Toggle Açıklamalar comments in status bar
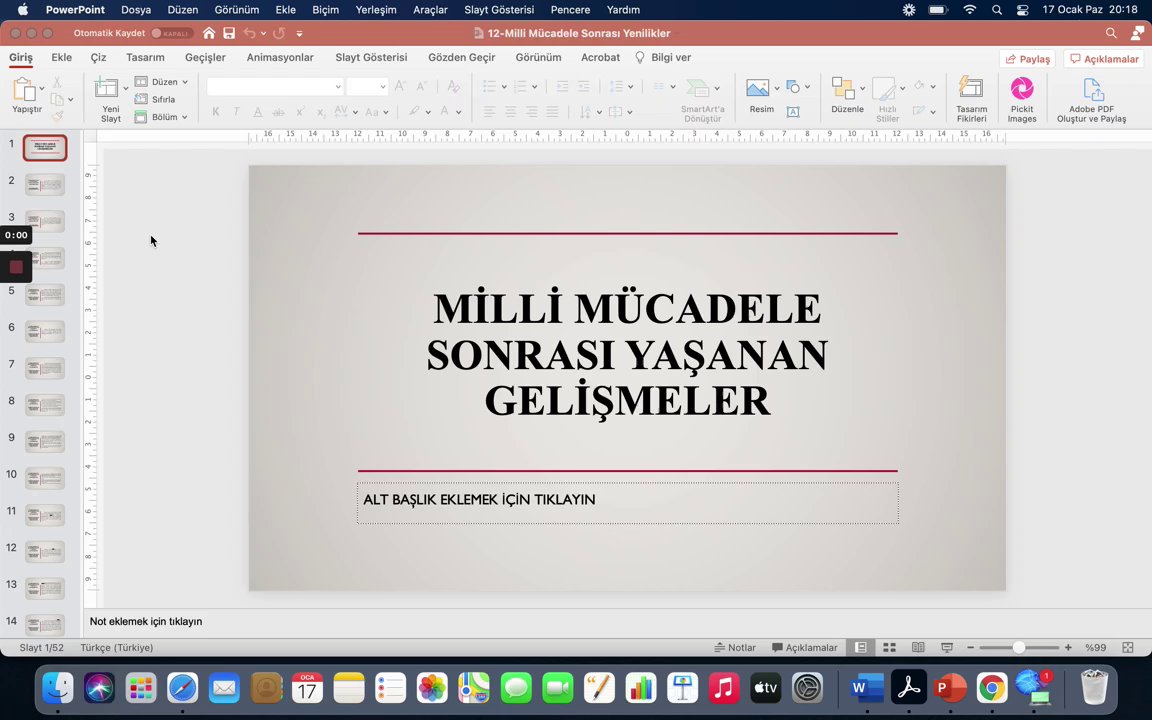 (x=804, y=647)
